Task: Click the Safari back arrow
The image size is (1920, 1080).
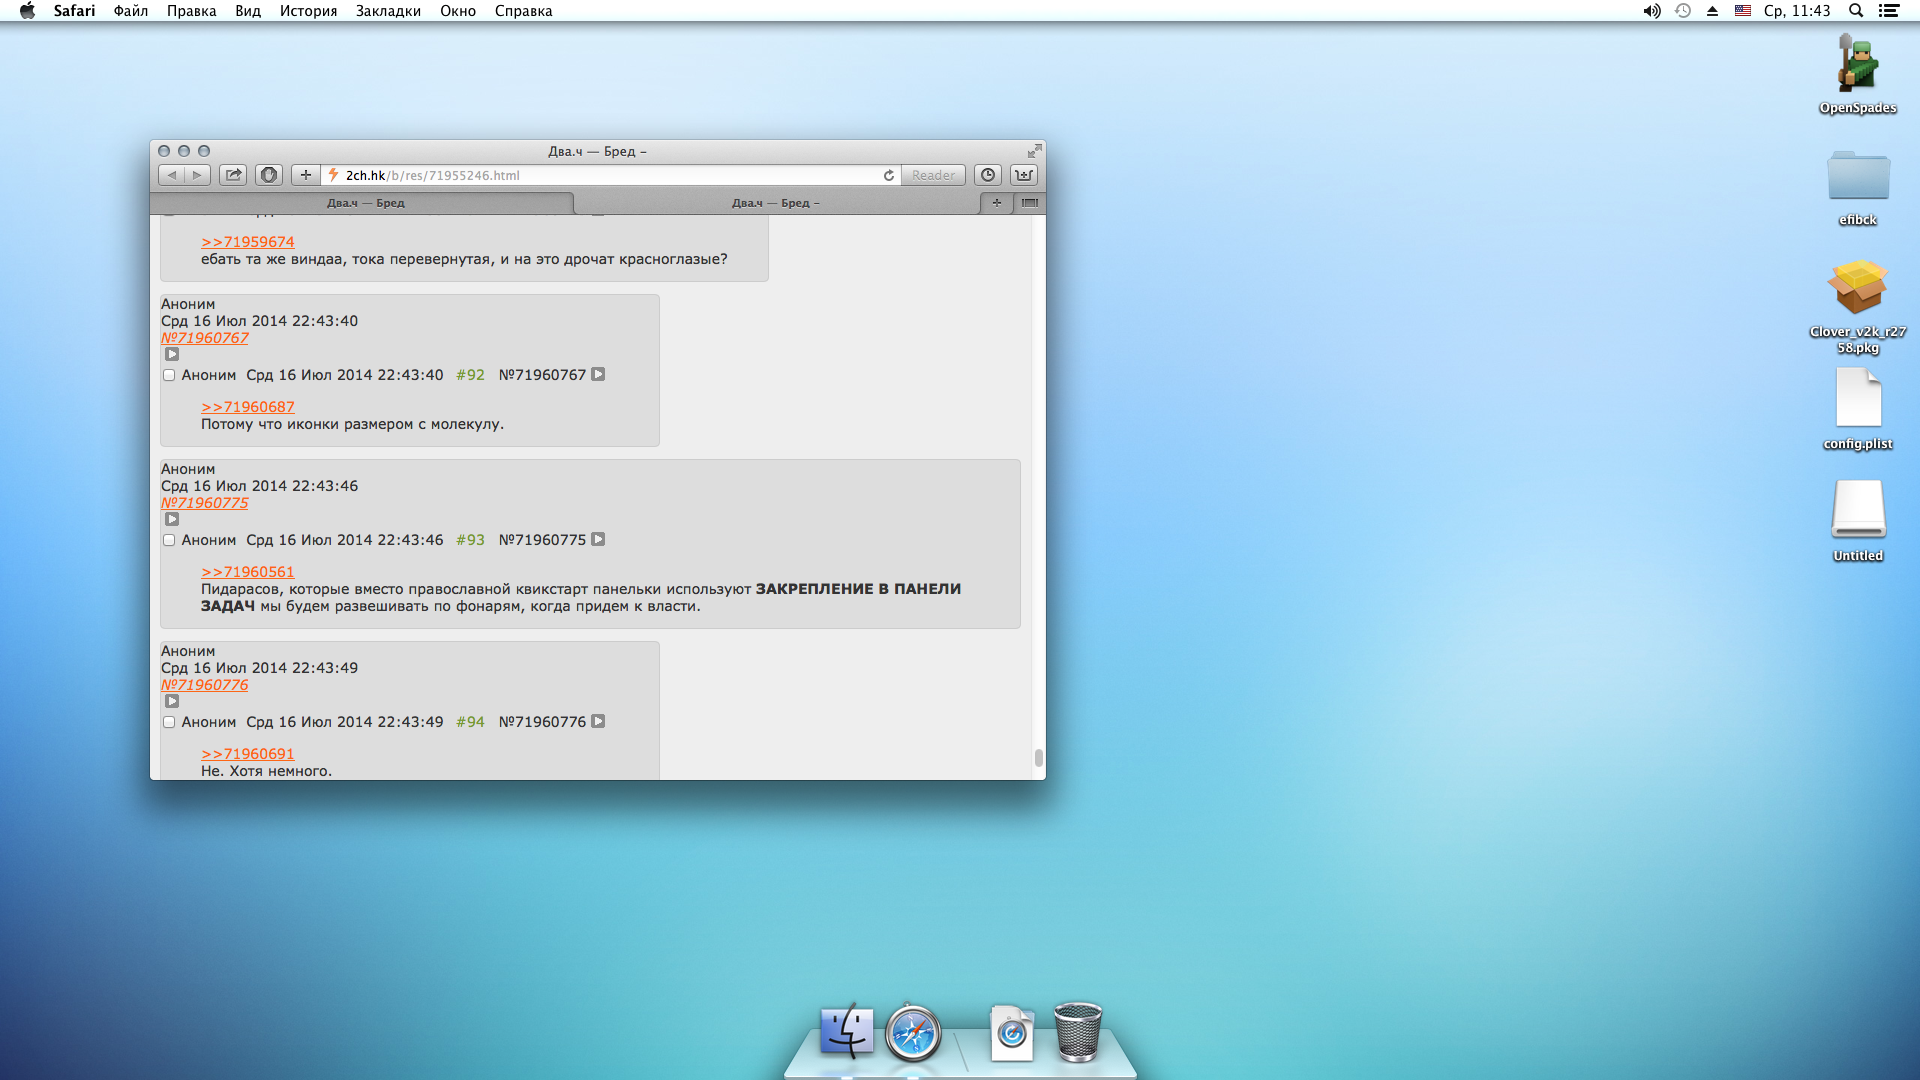Action: pos(172,175)
